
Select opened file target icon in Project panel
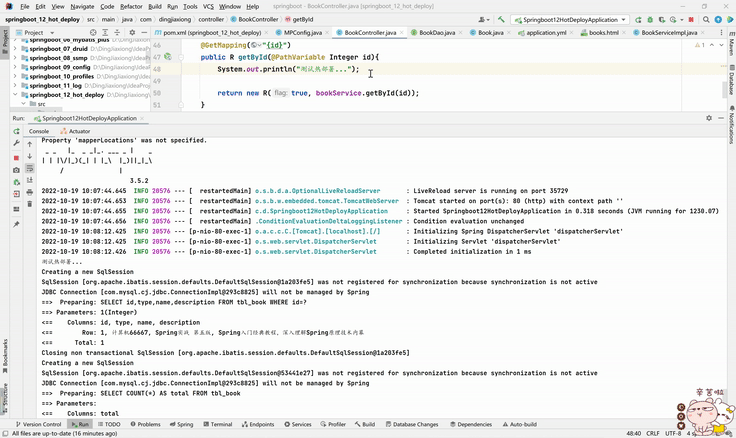click(93, 32)
